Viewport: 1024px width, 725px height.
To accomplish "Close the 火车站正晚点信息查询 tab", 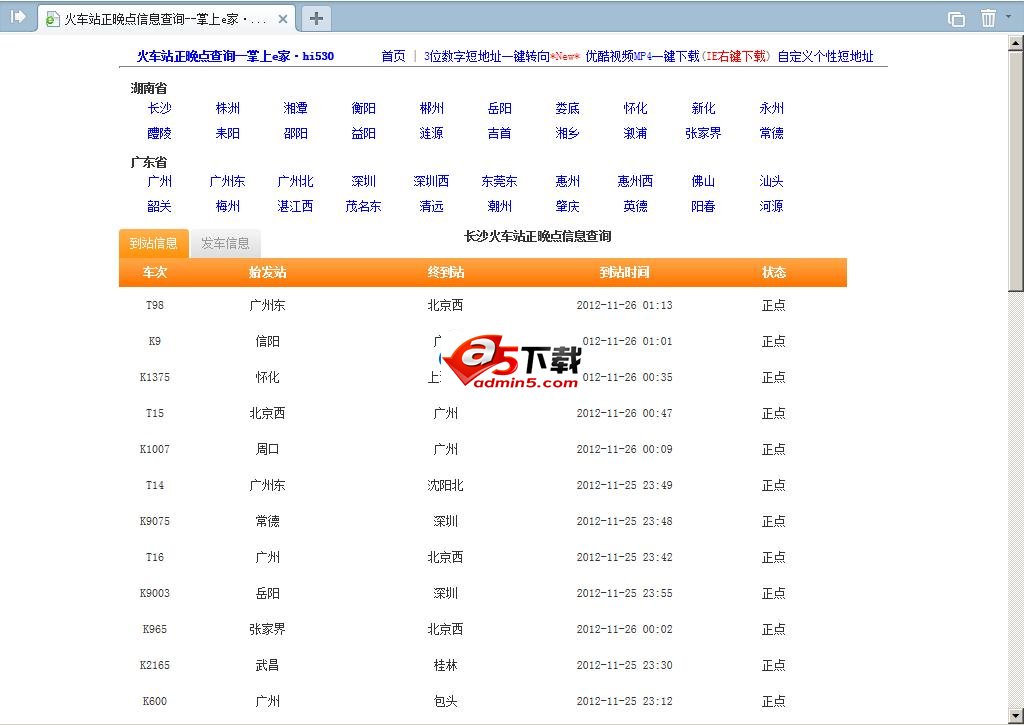I will point(283,19).
